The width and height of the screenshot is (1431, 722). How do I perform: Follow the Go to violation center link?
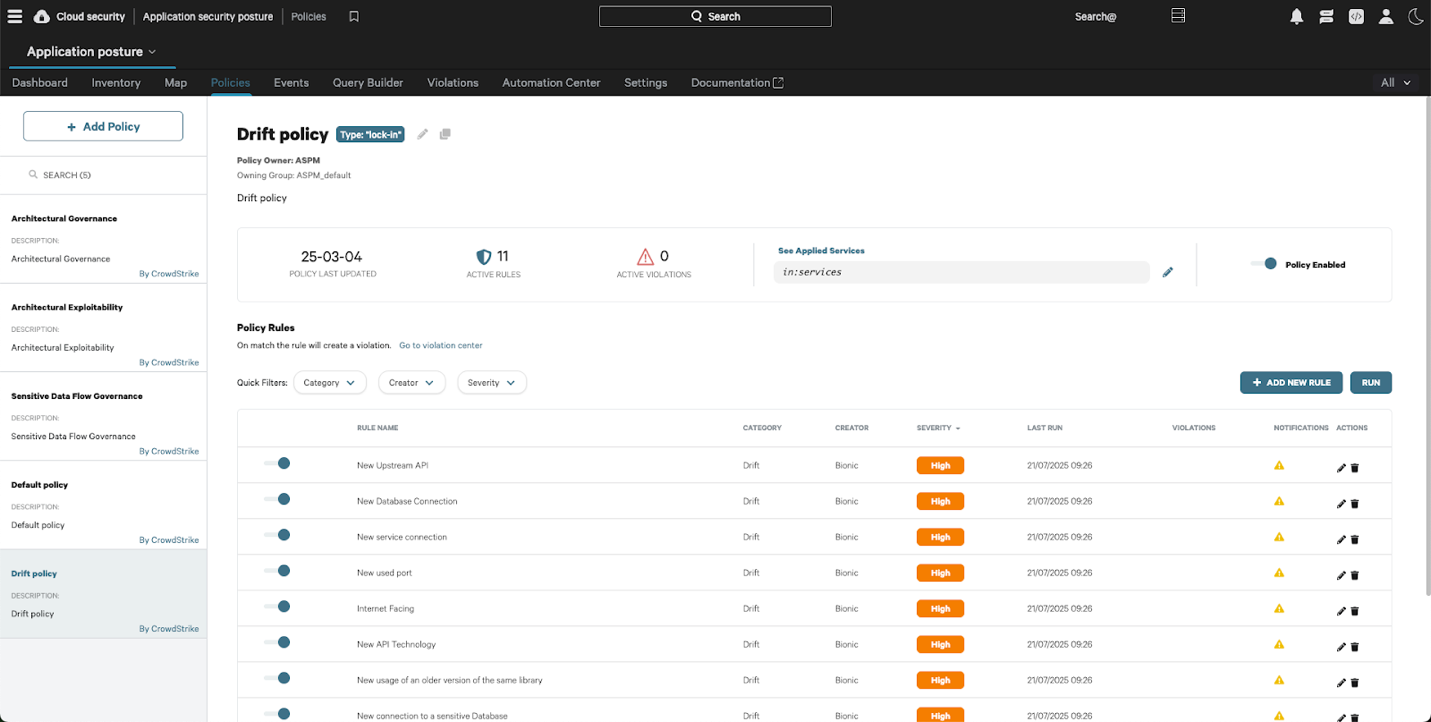pyautogui.click(x=440, y=345)
